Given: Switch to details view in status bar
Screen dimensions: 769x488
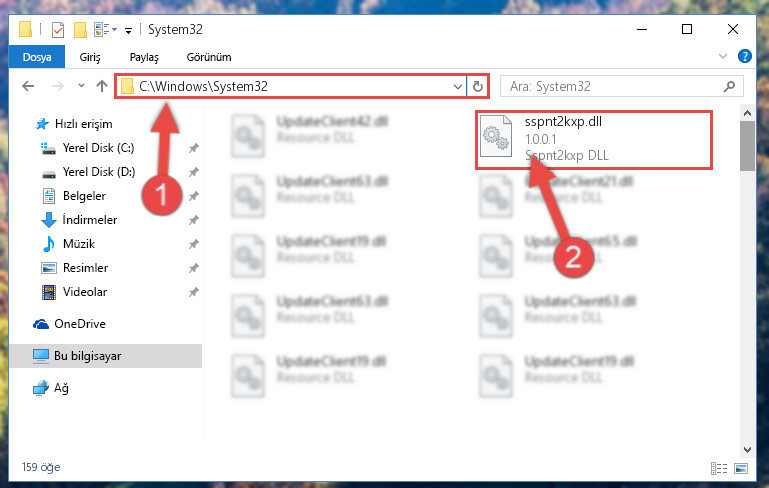Looking at the screenshot, I should (718, 468).
